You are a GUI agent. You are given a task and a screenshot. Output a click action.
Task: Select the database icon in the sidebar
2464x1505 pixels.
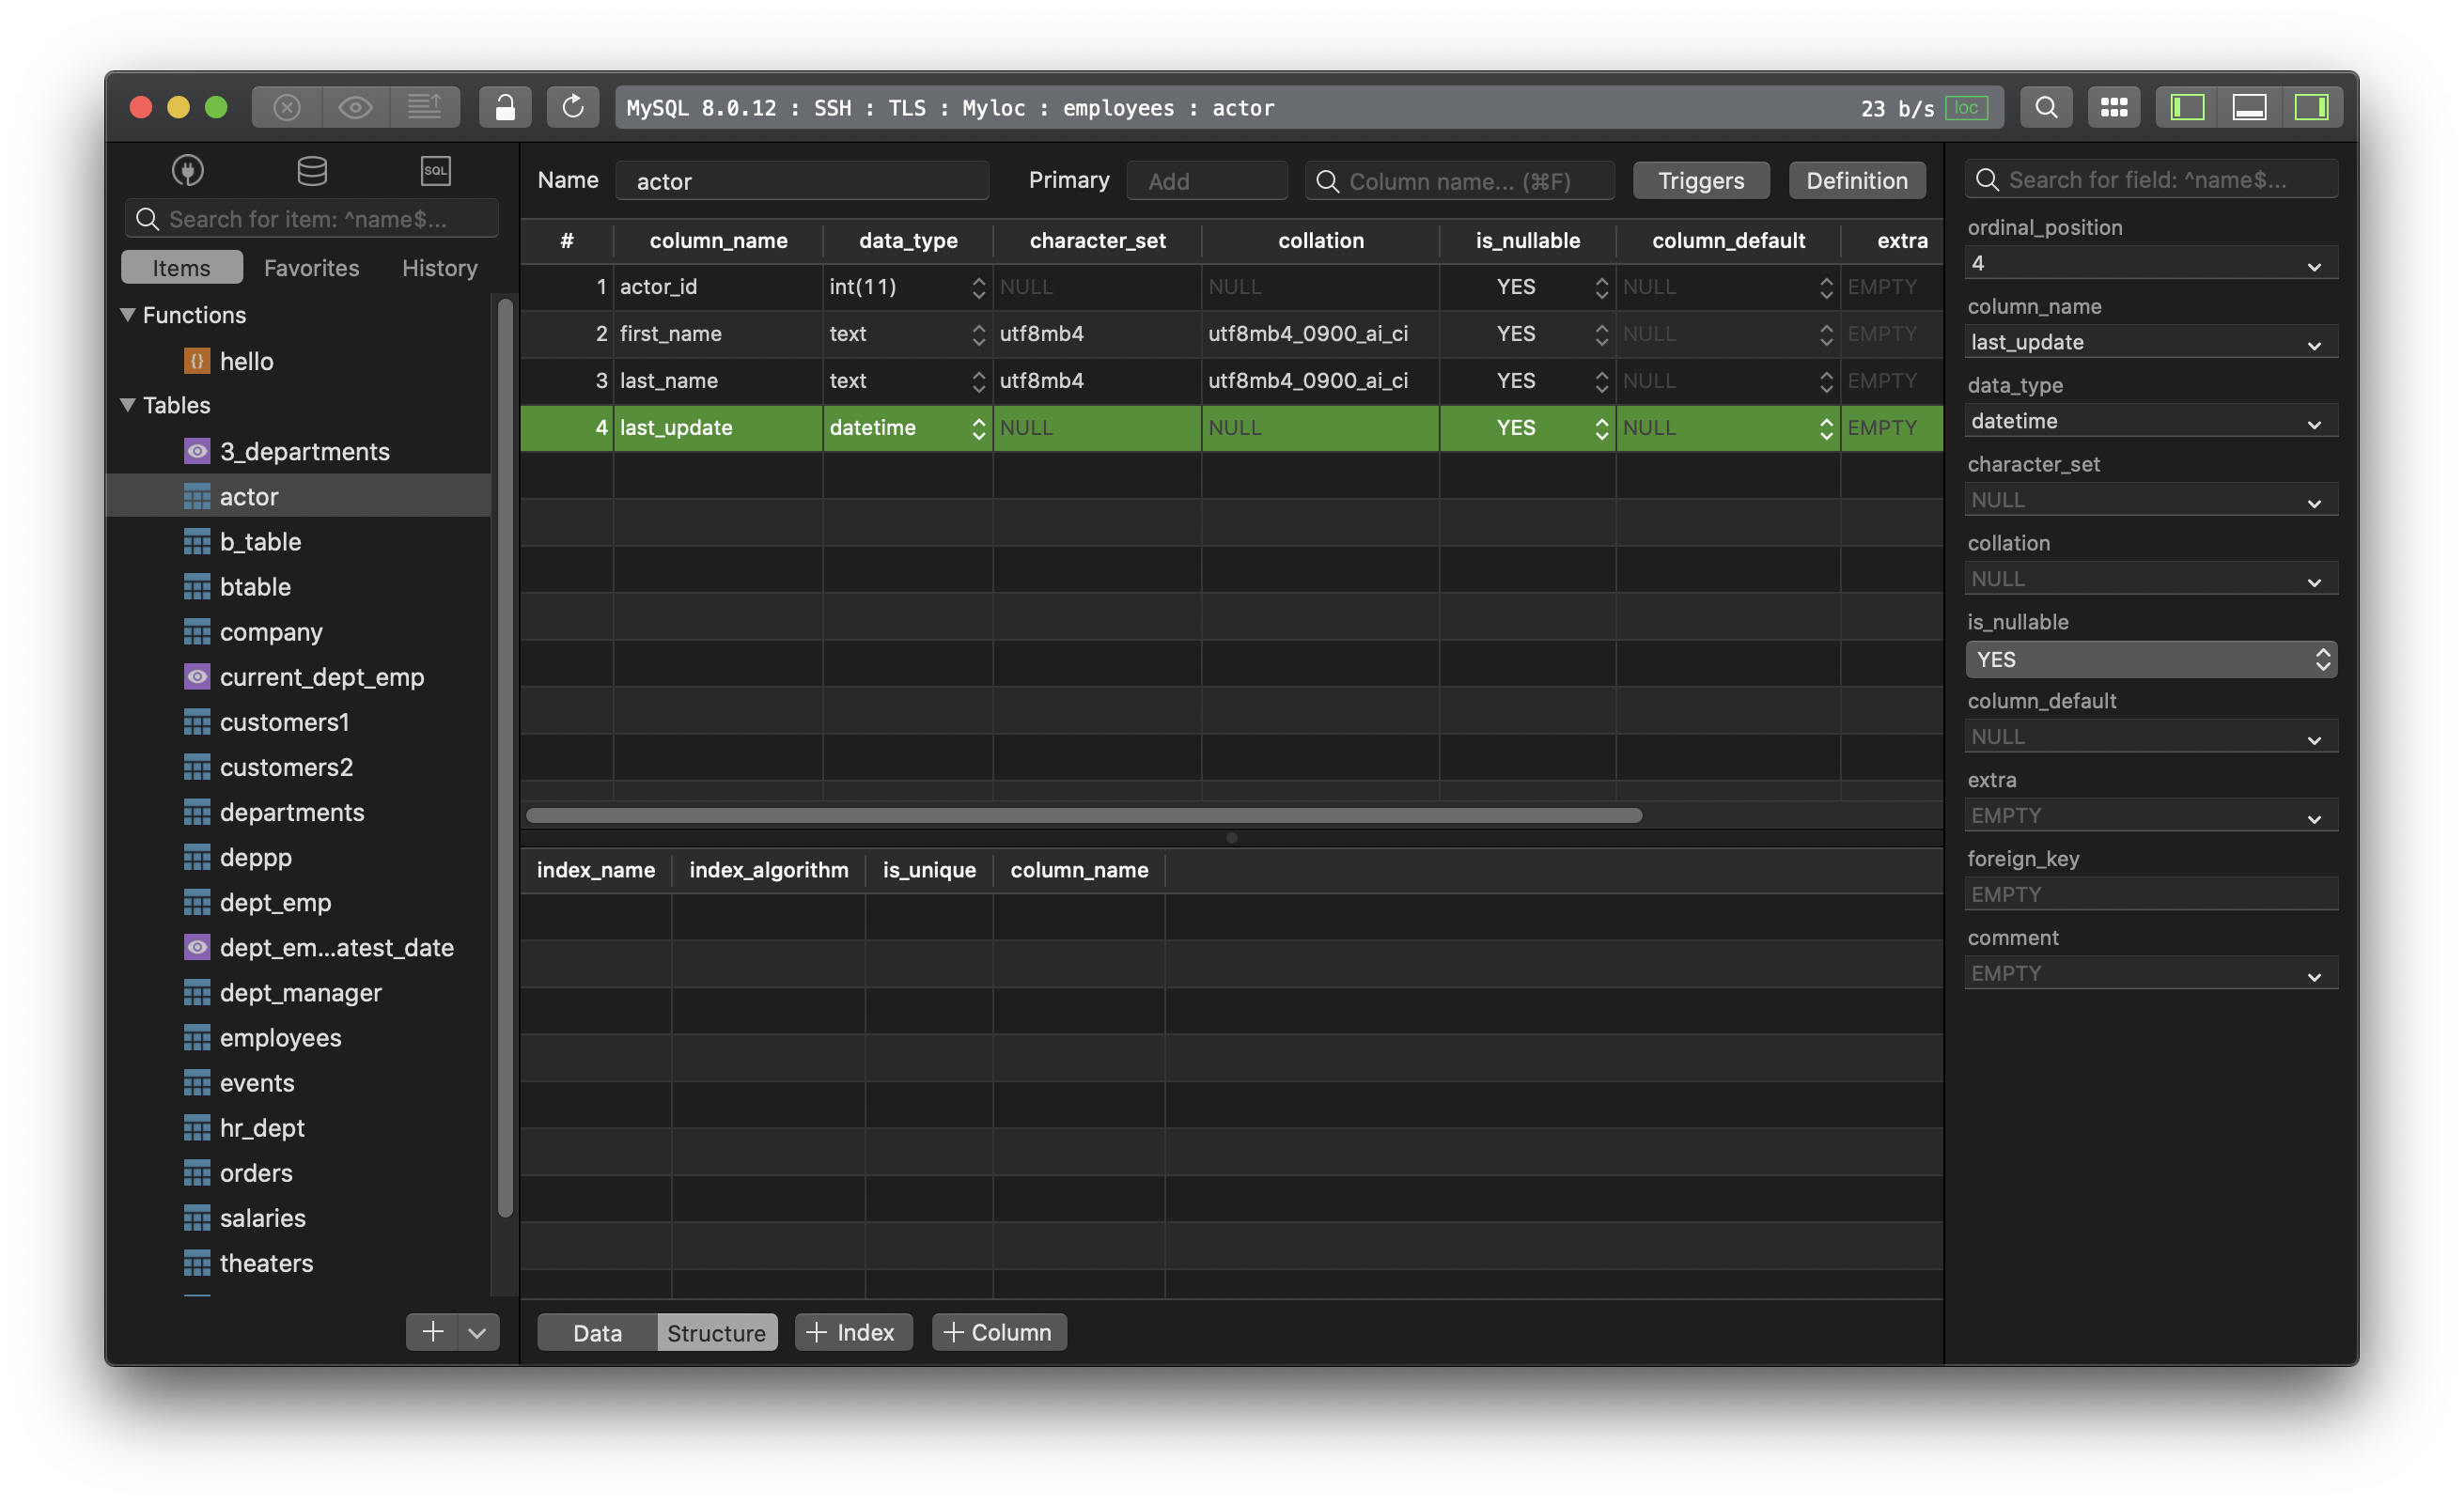click(311, 170)
